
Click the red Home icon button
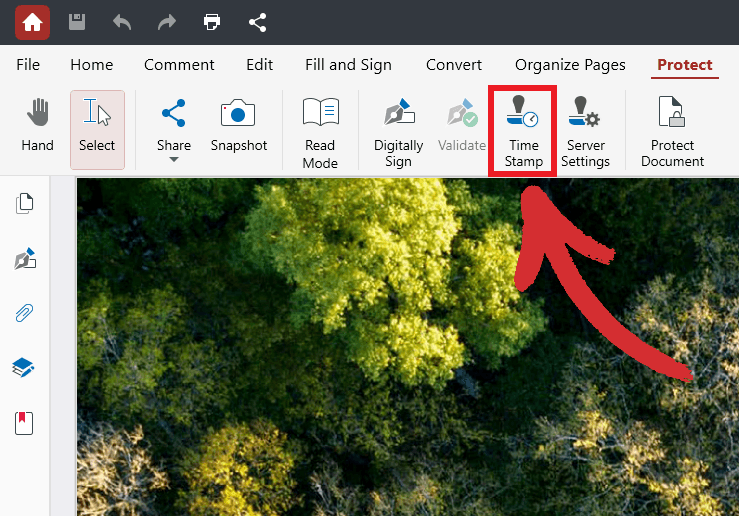point(32,22)
